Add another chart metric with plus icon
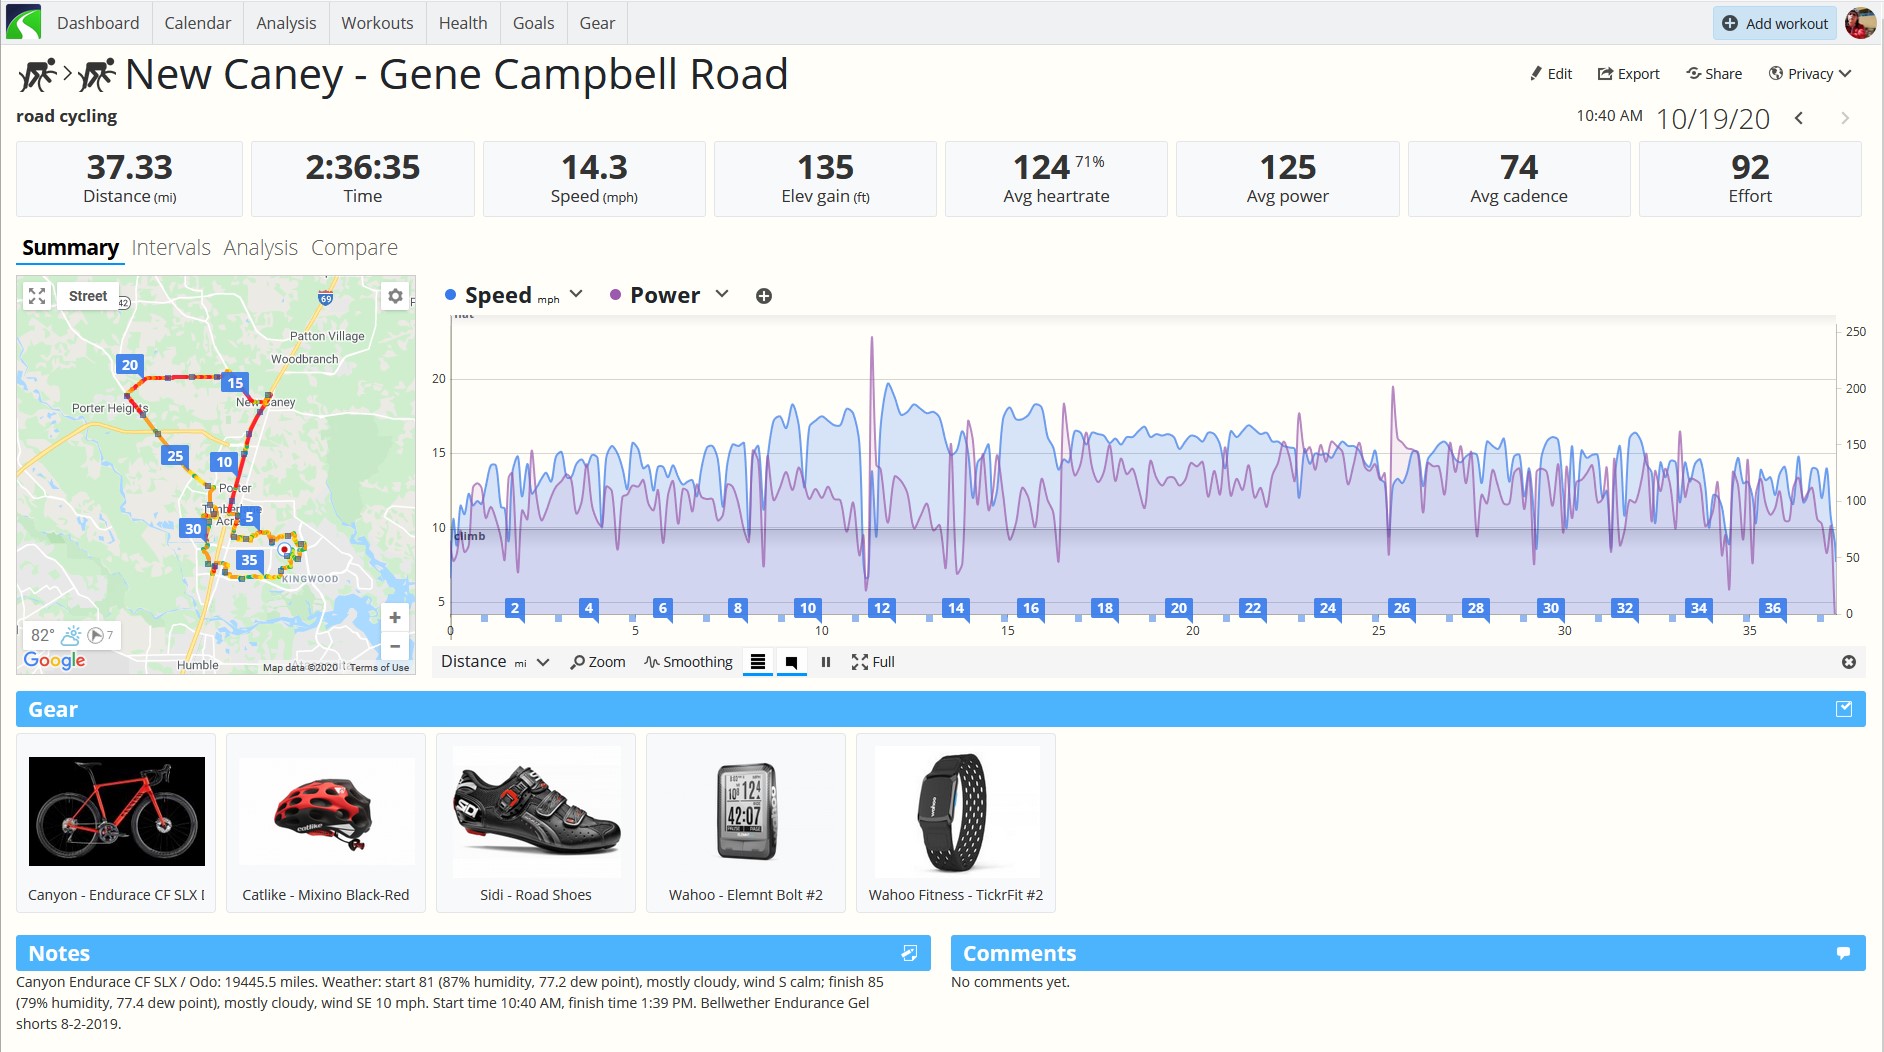 (764, 296)
